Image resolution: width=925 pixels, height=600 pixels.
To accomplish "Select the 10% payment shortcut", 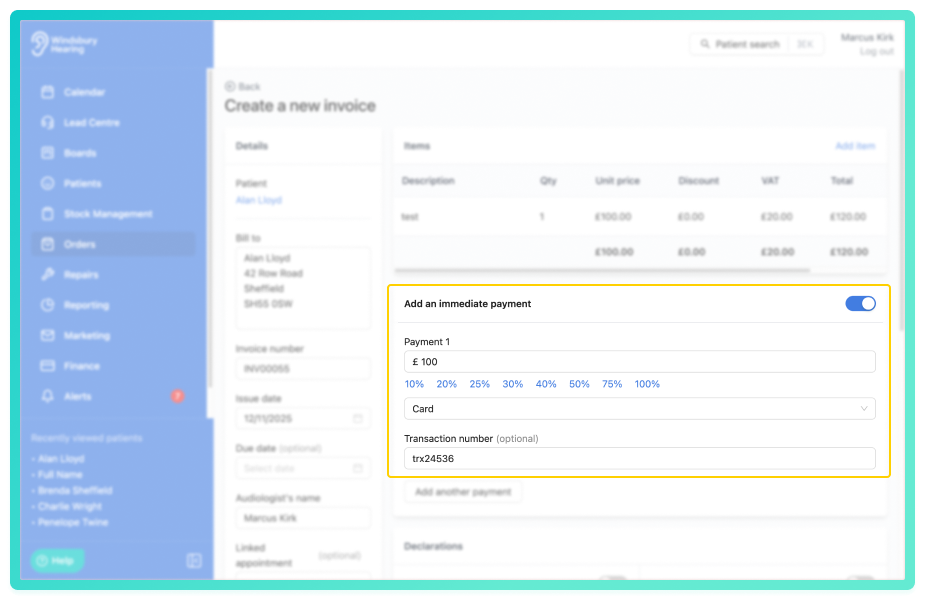I will click(x=414, y=384).
